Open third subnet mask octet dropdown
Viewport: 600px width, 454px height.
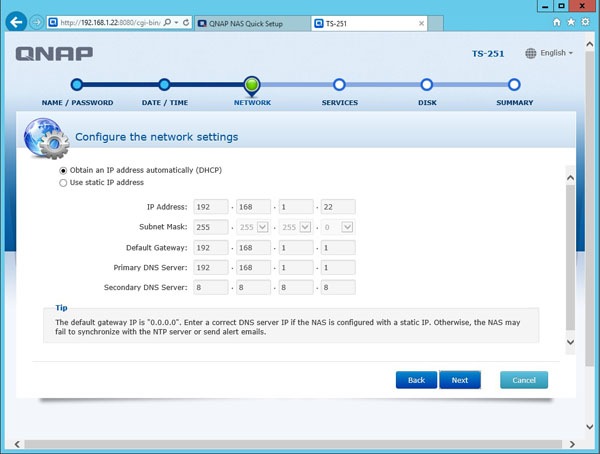[305, 227]
